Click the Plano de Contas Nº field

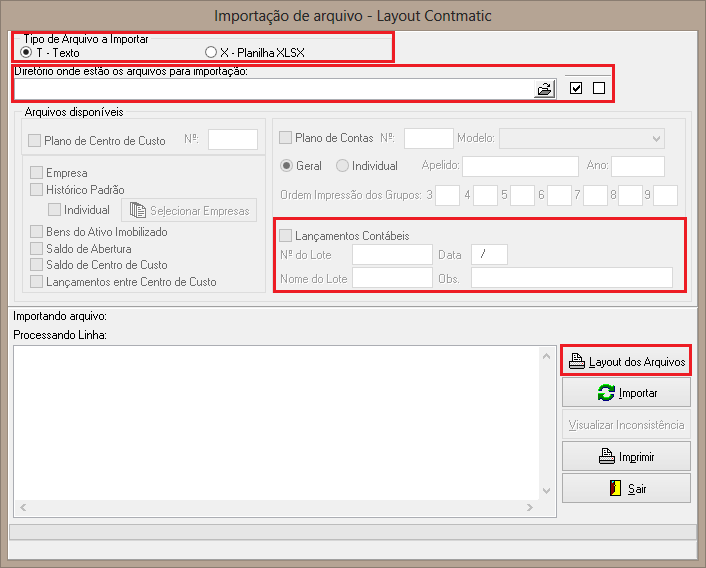click(429, 138)
